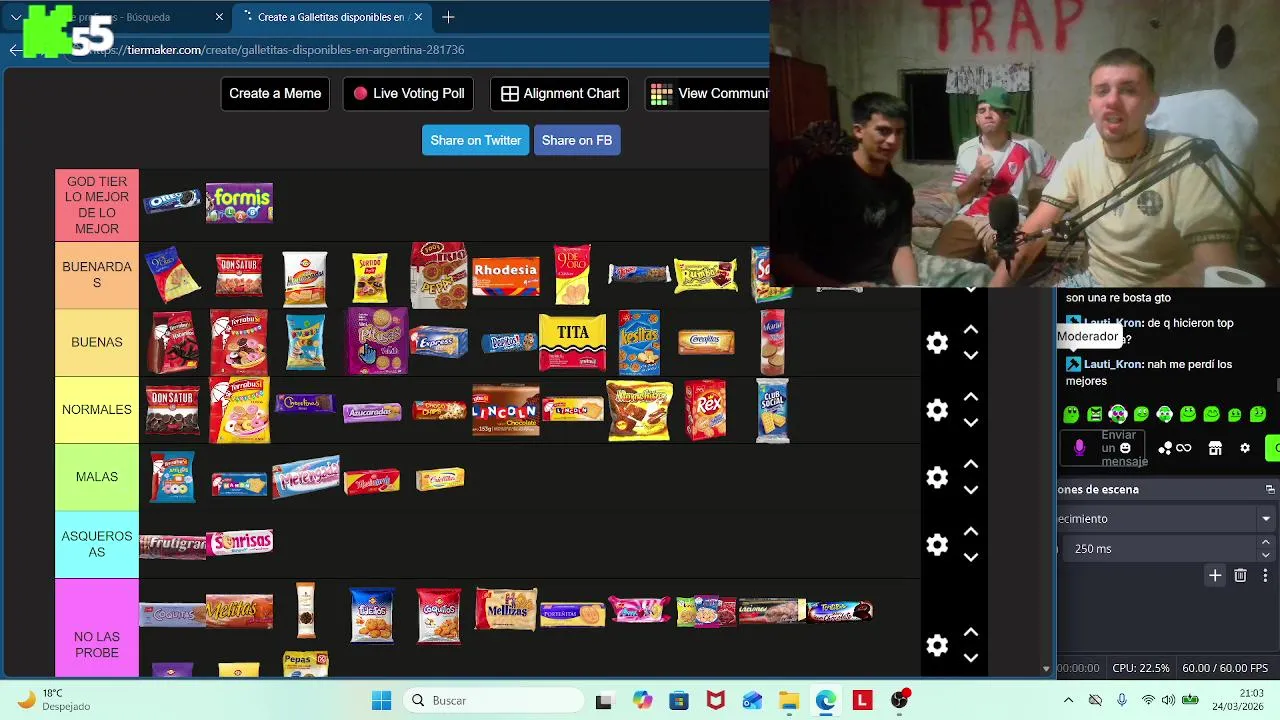Screen dimensions: 1280x720
Task: Open settings gear for NORMALES tier row
Action: pos(937,410)
